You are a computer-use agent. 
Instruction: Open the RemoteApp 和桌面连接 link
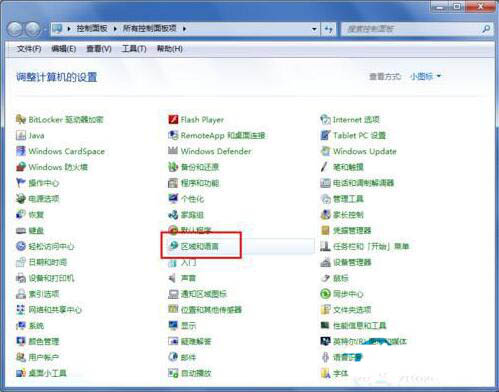pyautogui.click(x=223, y=135)
